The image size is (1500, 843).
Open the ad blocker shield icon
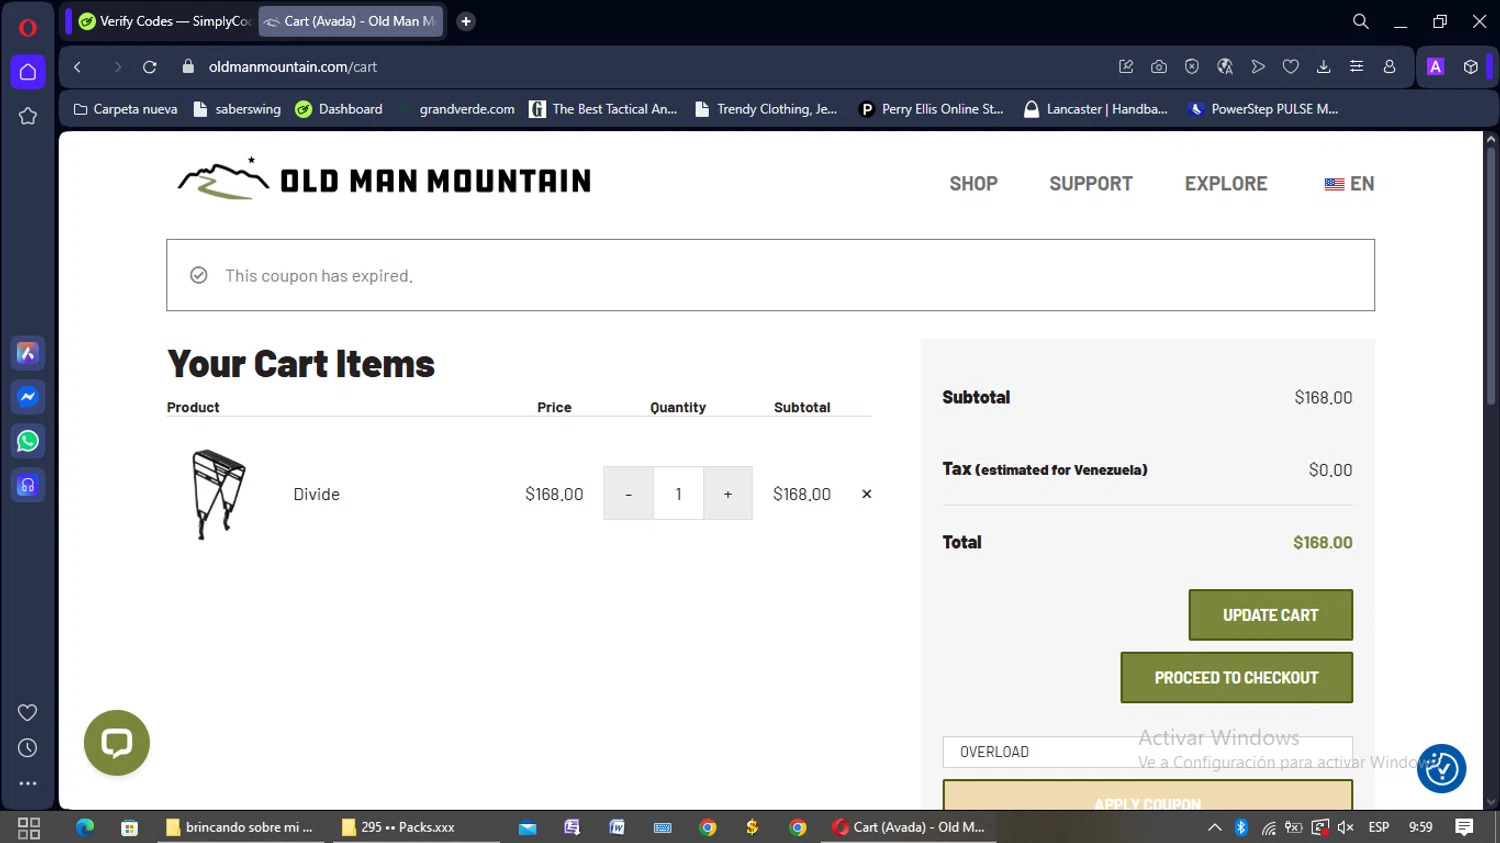[1192, 67]
